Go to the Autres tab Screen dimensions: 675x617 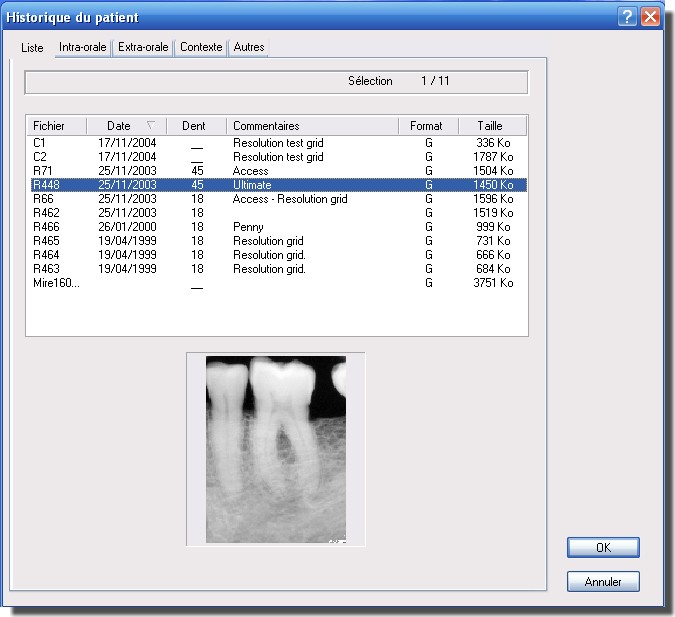pos(249,47)
